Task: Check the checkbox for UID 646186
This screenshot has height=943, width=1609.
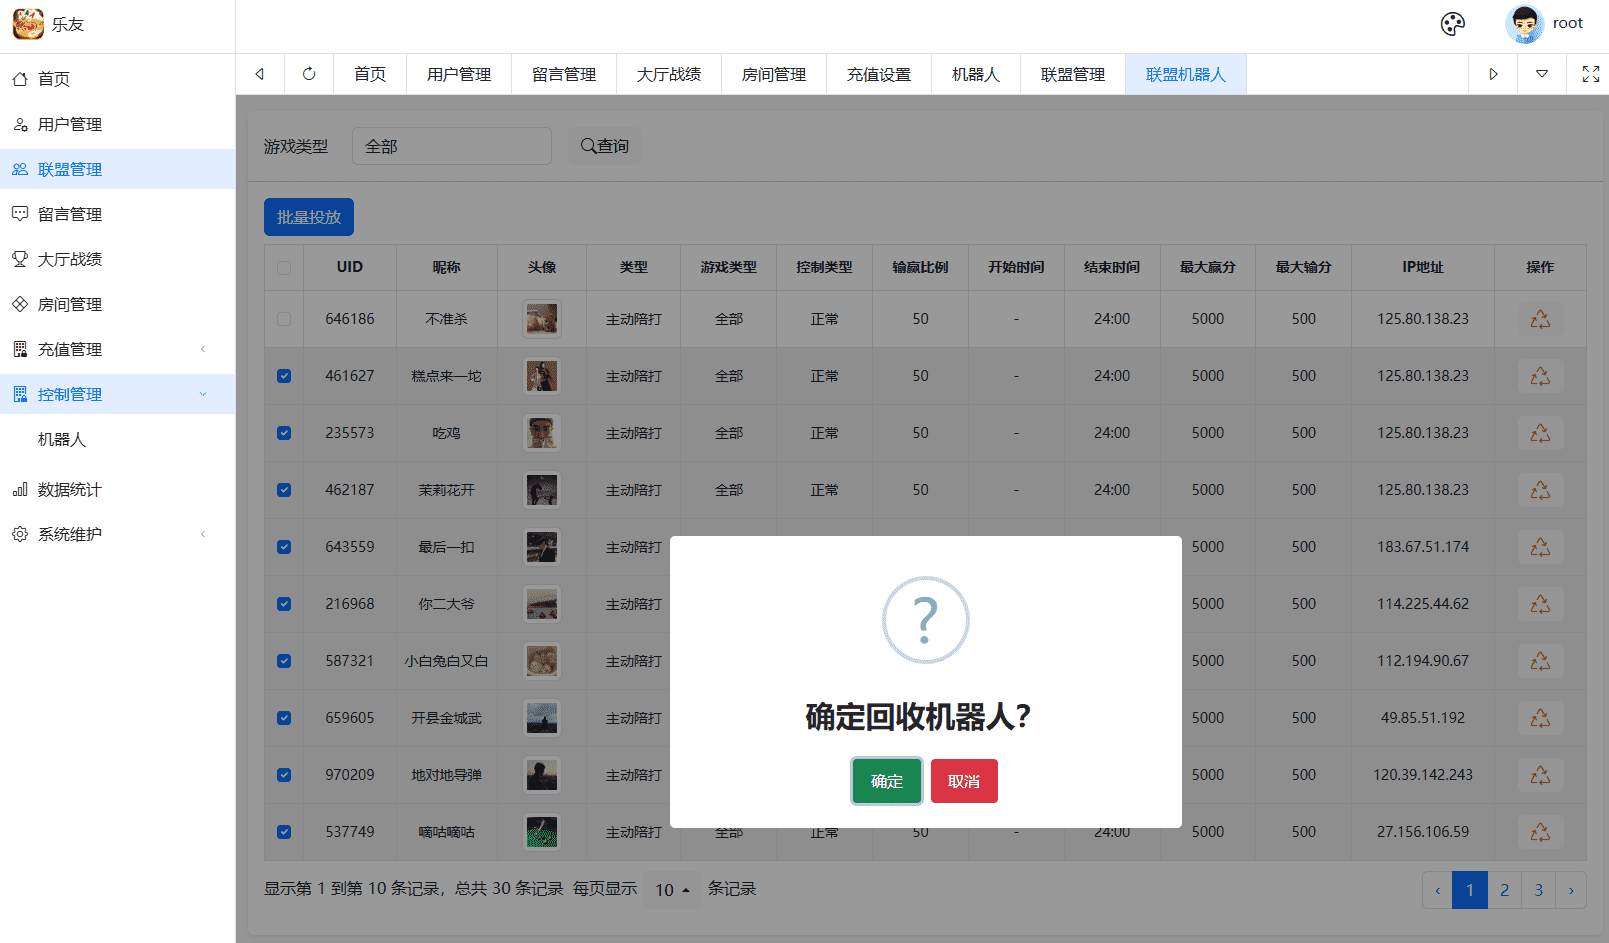Action: 283,318
